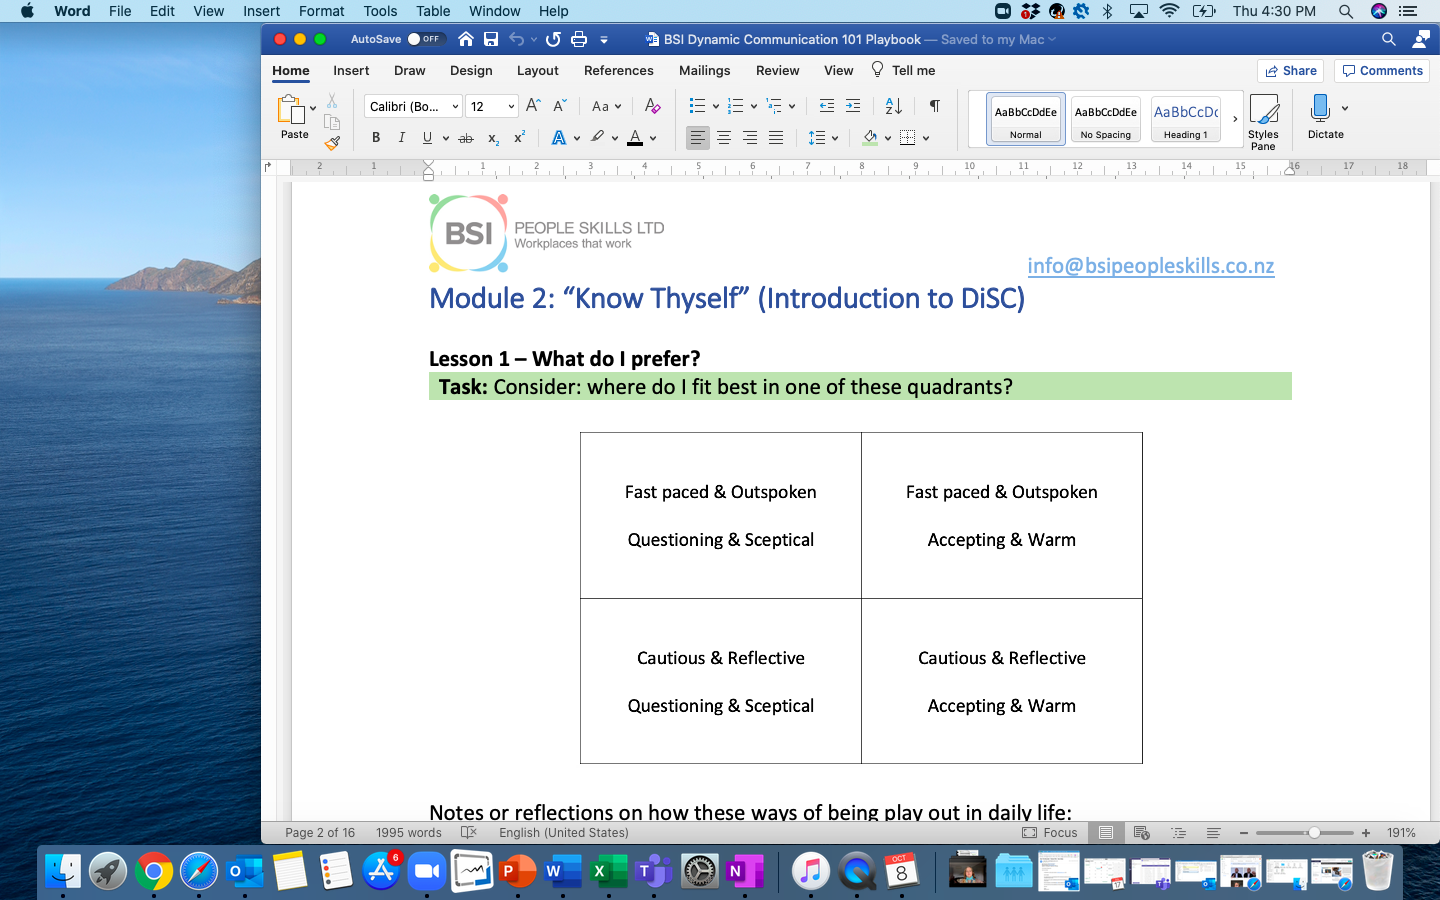Center align the paragraph
The width and height of the screenshot is (1440, 900).
tap(724, 138)
